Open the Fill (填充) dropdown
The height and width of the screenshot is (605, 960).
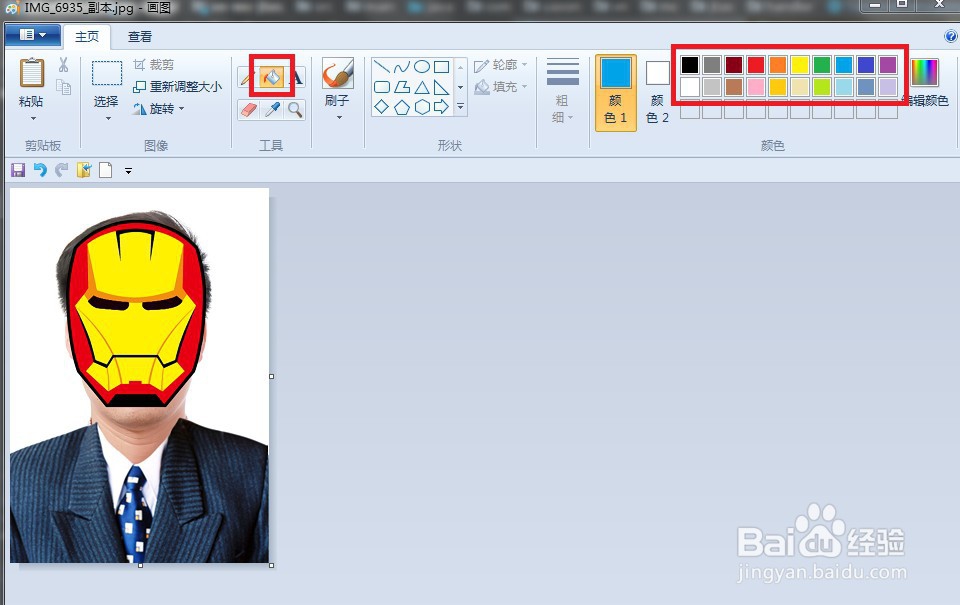[x=501, y=87]
